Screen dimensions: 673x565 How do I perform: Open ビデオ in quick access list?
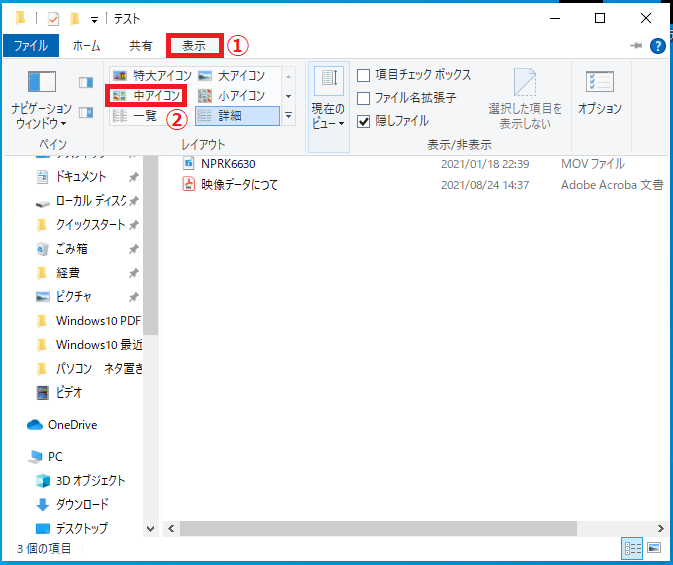pos(69,392)
